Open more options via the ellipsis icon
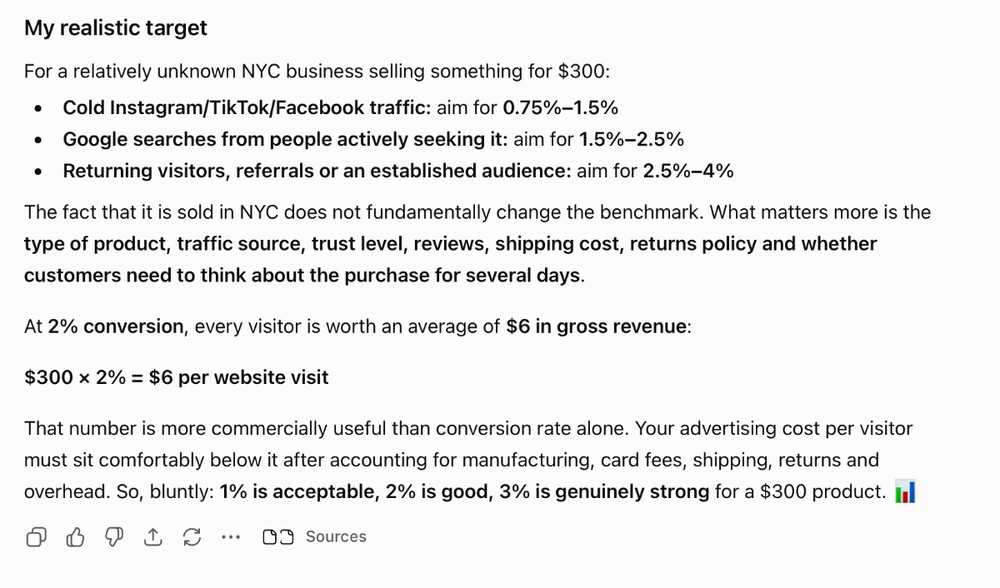The height and width of the screenshot is (588, 1000). coord(231,537)
